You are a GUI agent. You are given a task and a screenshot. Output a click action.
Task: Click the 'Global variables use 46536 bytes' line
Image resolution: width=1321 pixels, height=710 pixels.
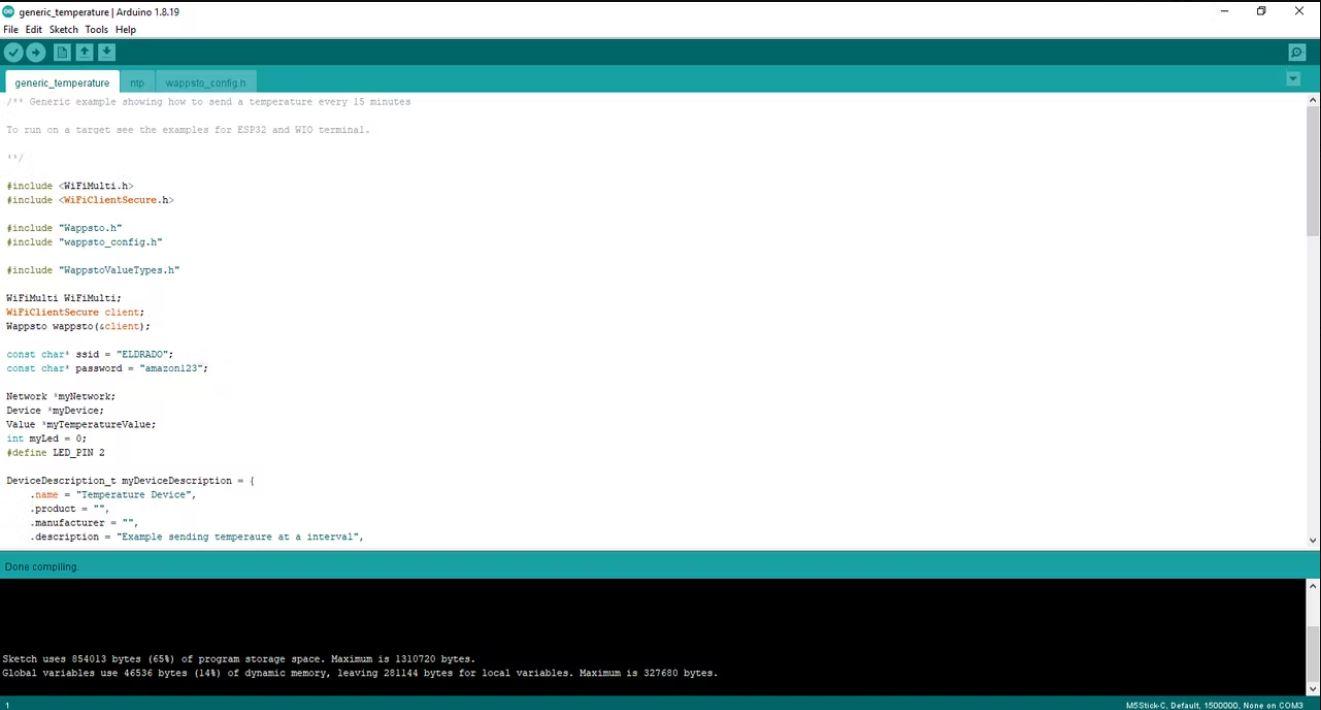coord(360,673)
